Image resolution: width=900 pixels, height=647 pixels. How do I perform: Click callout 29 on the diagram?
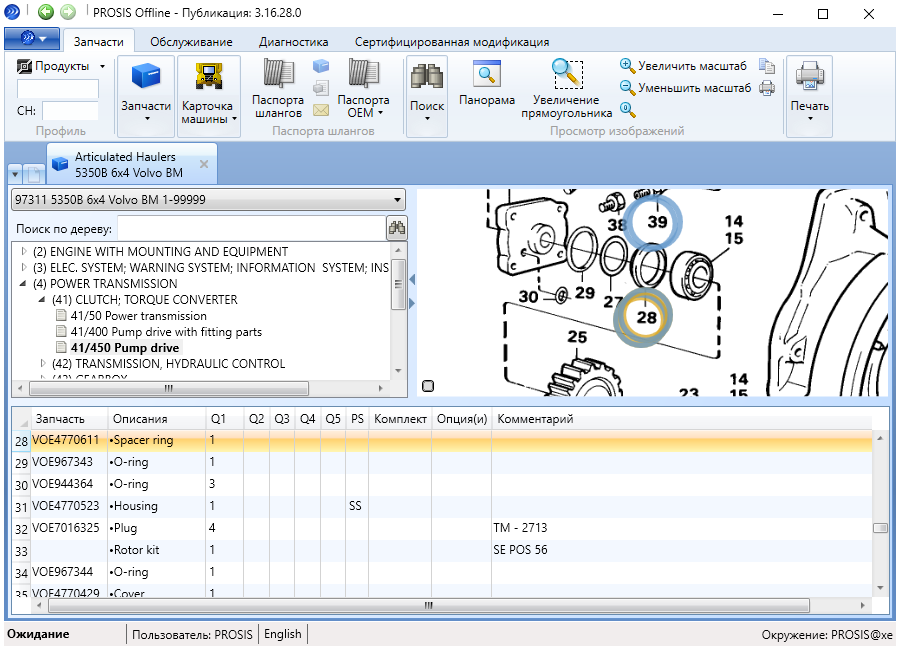(x=585, y=293)
